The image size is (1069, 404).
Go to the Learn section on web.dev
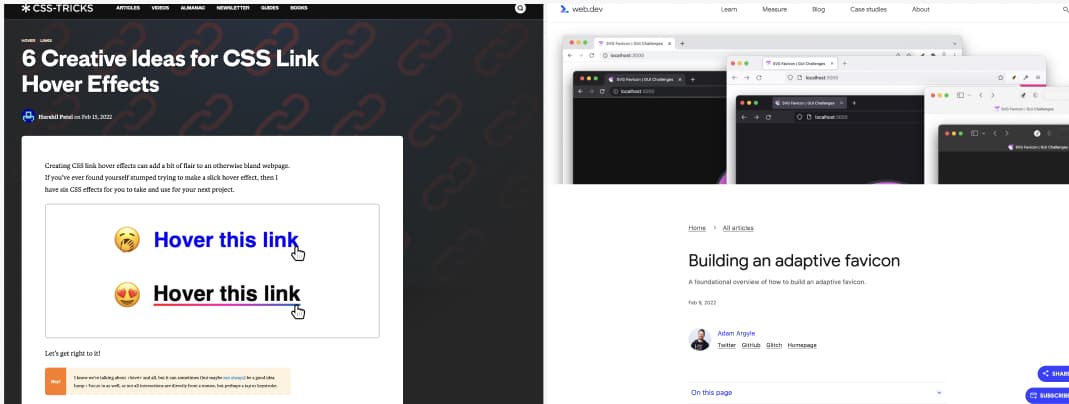pyautogui.click(x=729, y=9)
